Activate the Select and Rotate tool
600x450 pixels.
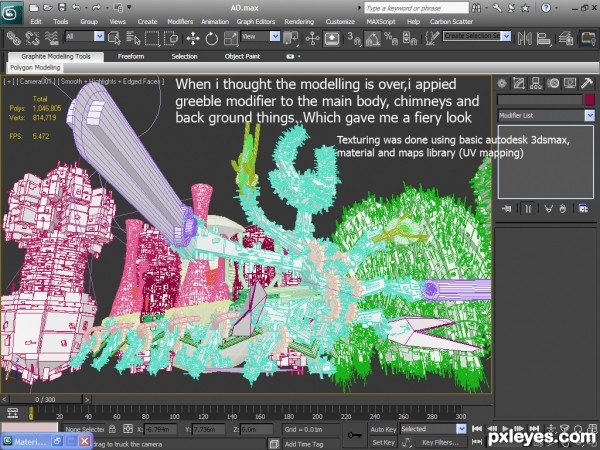coord(212,38)
